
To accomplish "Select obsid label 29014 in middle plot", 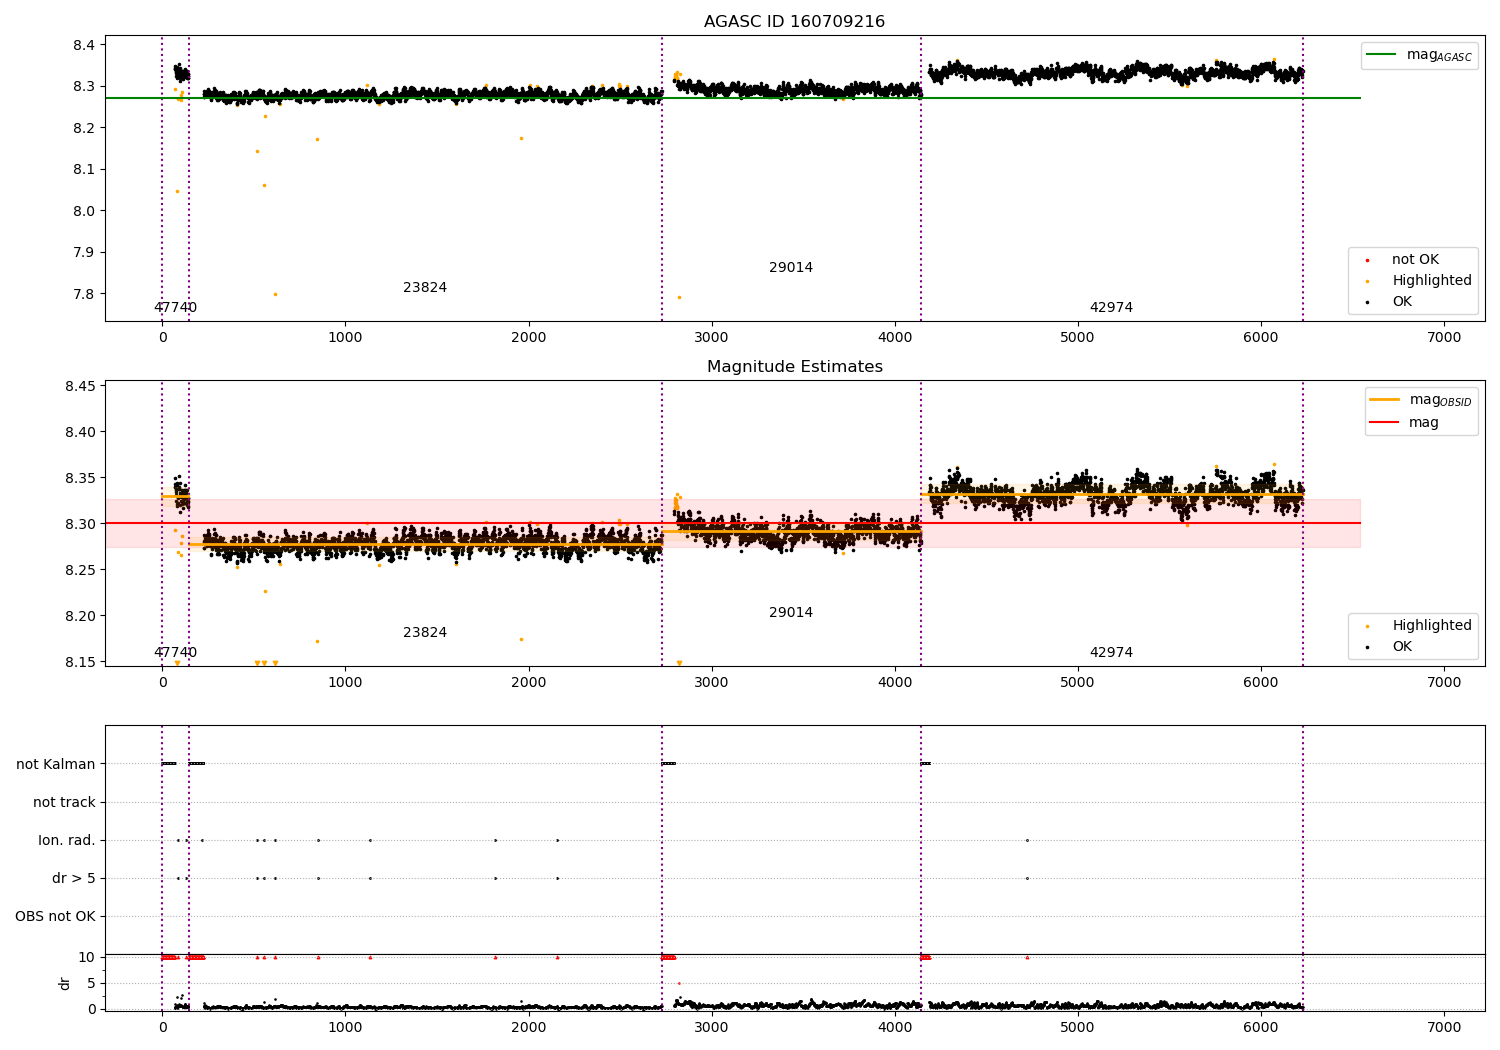I will tap(791, 613).
